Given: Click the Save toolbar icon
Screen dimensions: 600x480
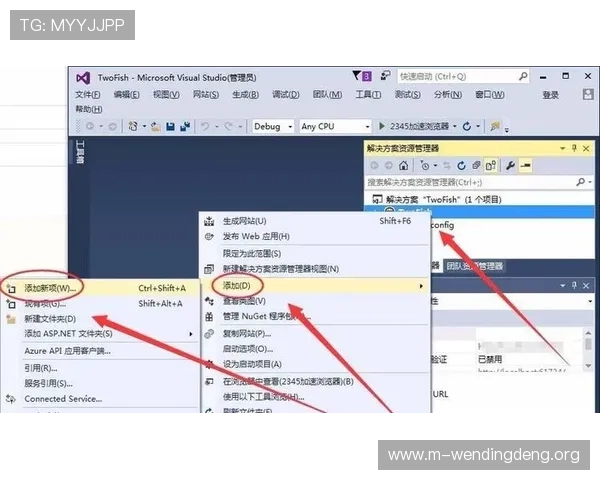Looking at the screenshot, I should 171,126.
